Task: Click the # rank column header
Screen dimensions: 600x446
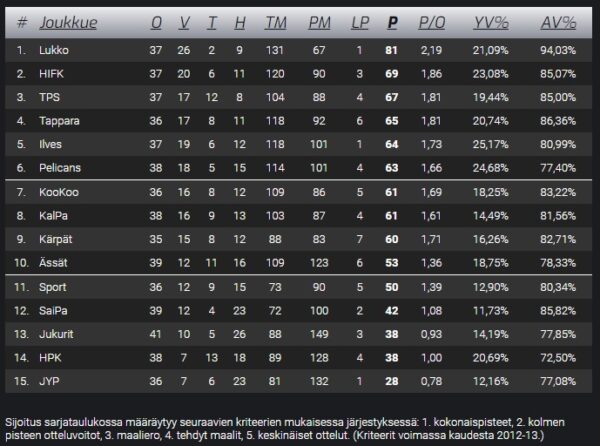Action: 21,22
